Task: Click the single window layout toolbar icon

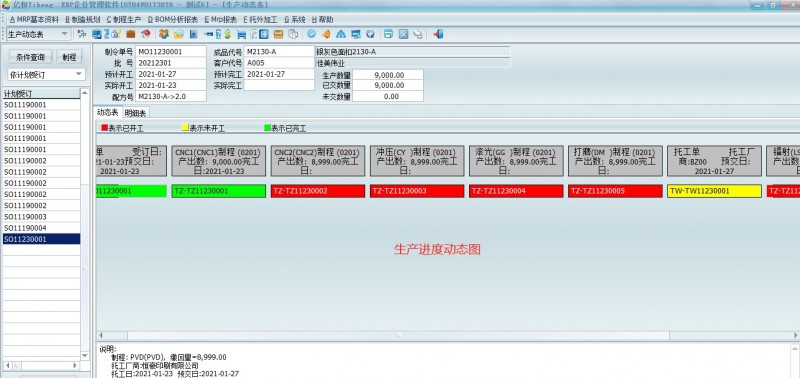Action: 387,34
